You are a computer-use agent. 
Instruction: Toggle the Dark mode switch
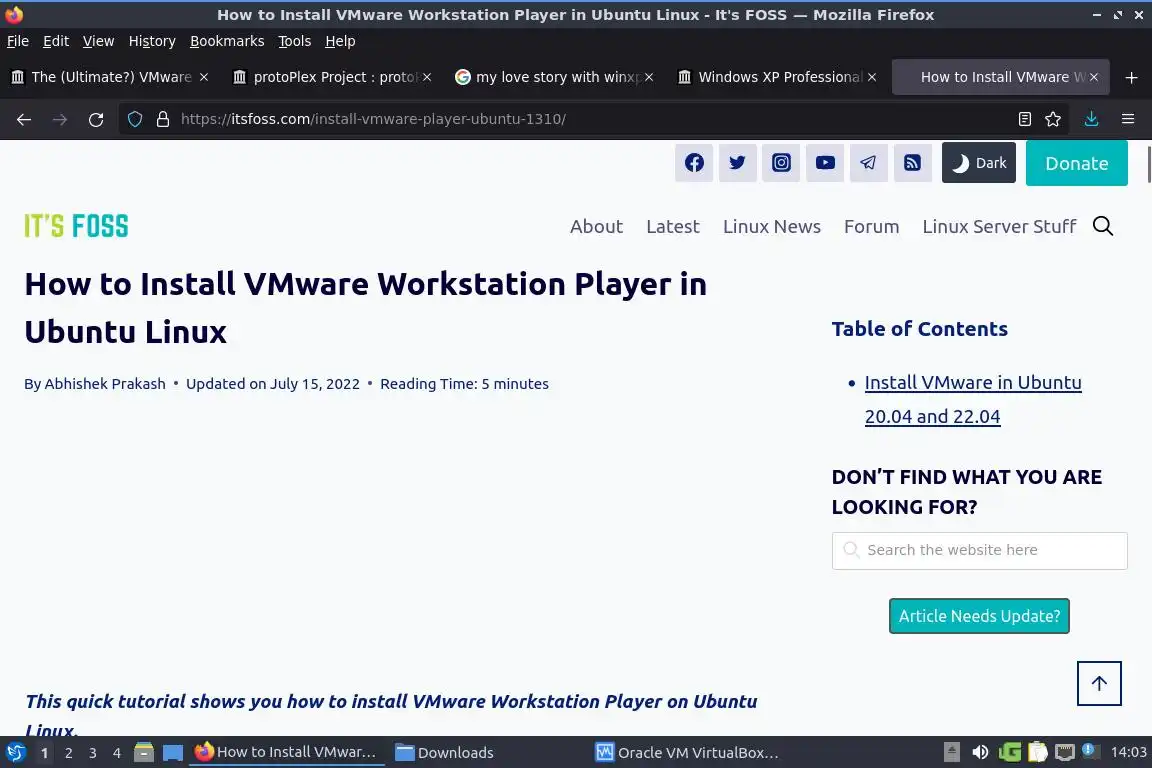point(979,162)
